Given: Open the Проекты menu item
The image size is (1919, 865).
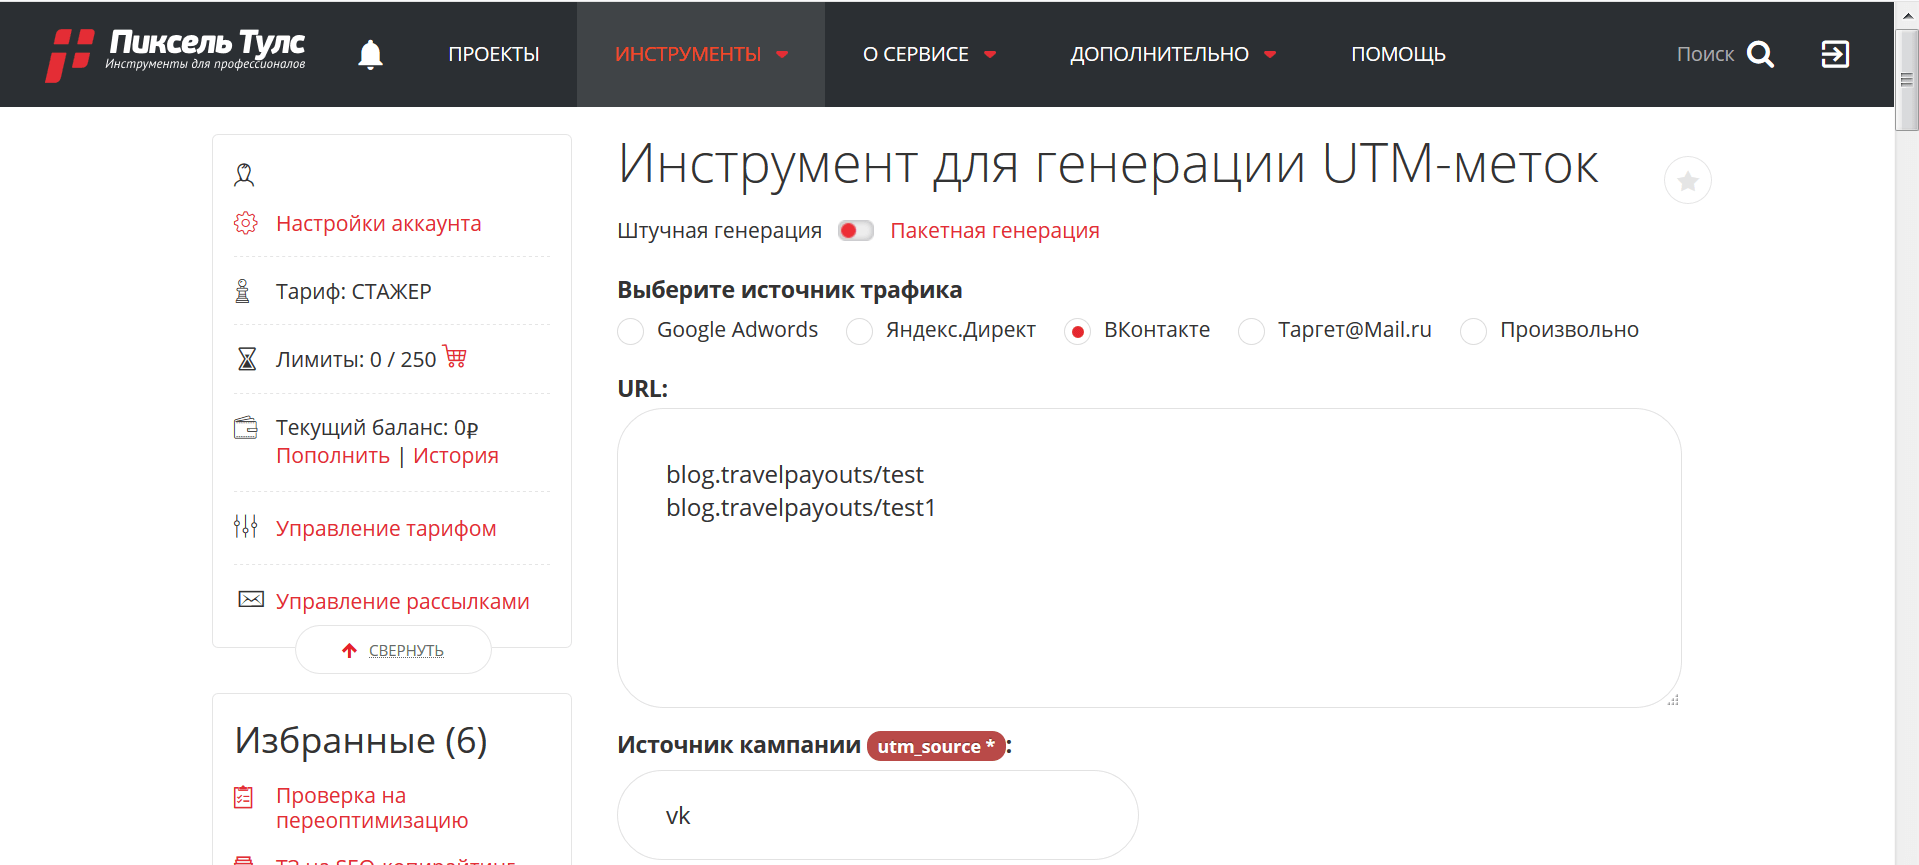Looking at the screenshot, I should [x=493, y=54].
